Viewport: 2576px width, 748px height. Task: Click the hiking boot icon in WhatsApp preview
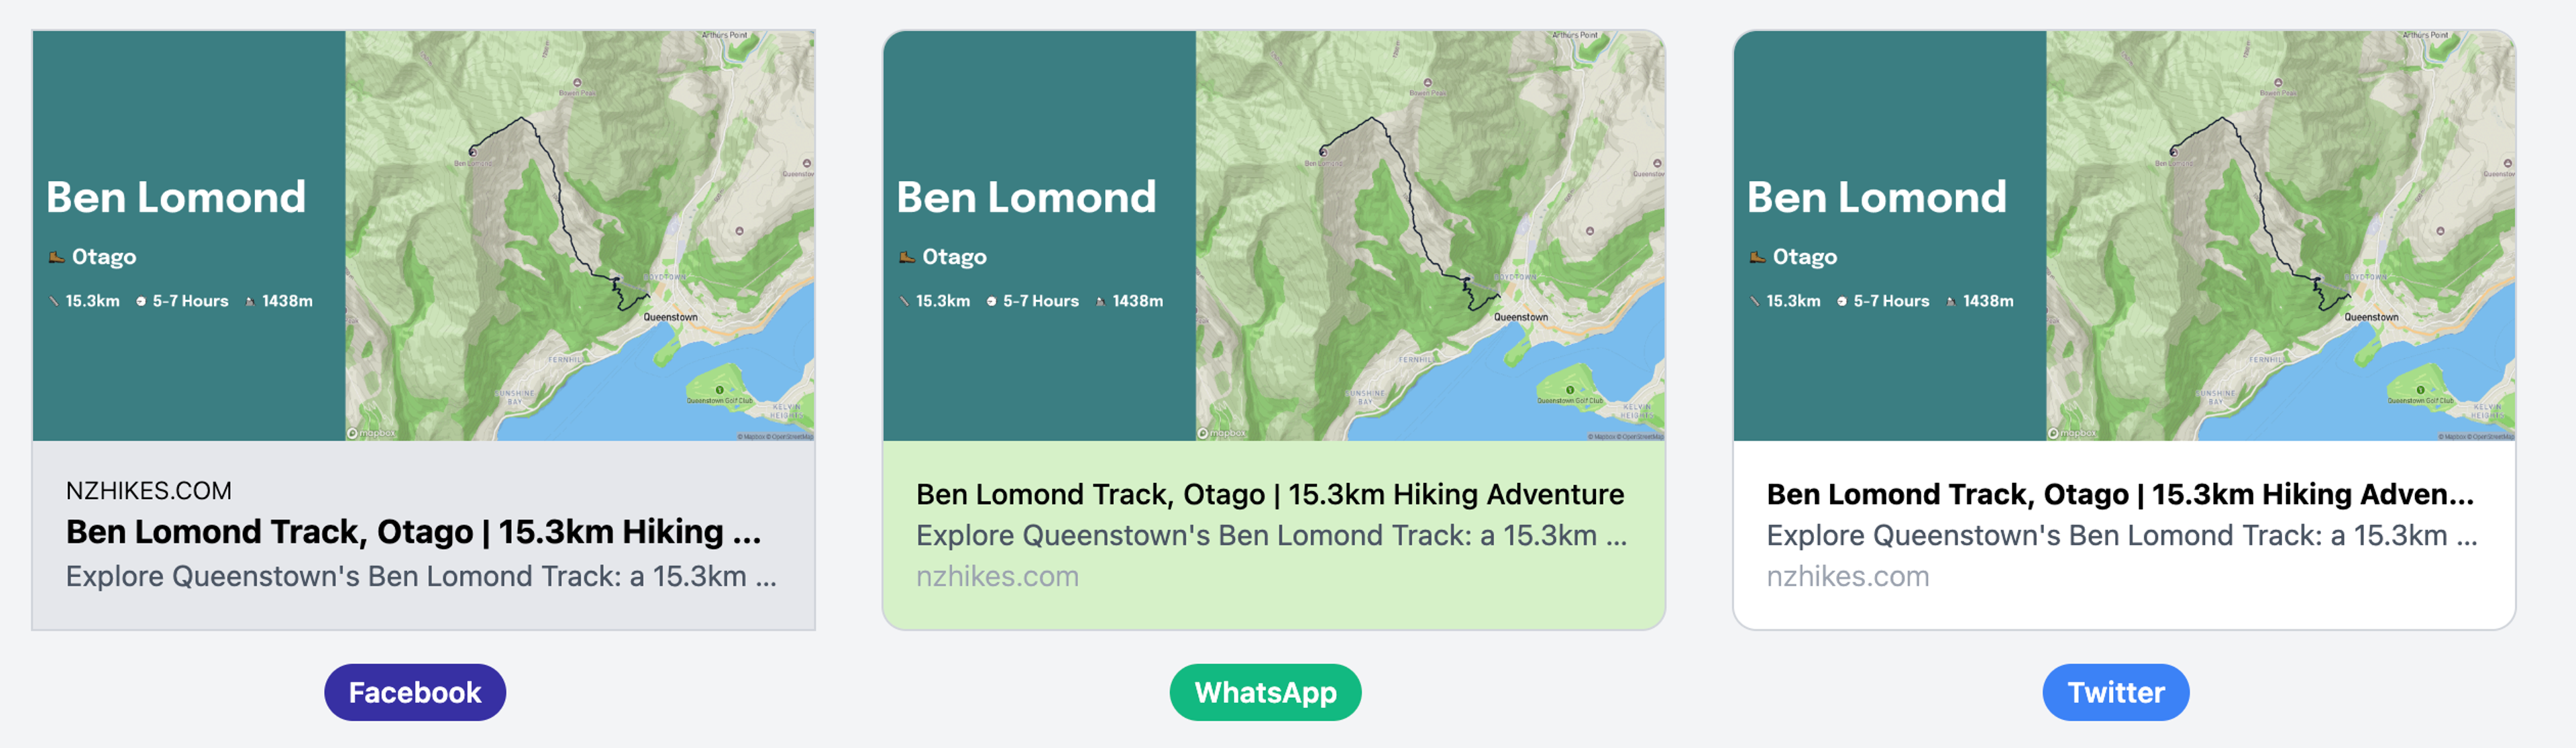pos(907,257)
